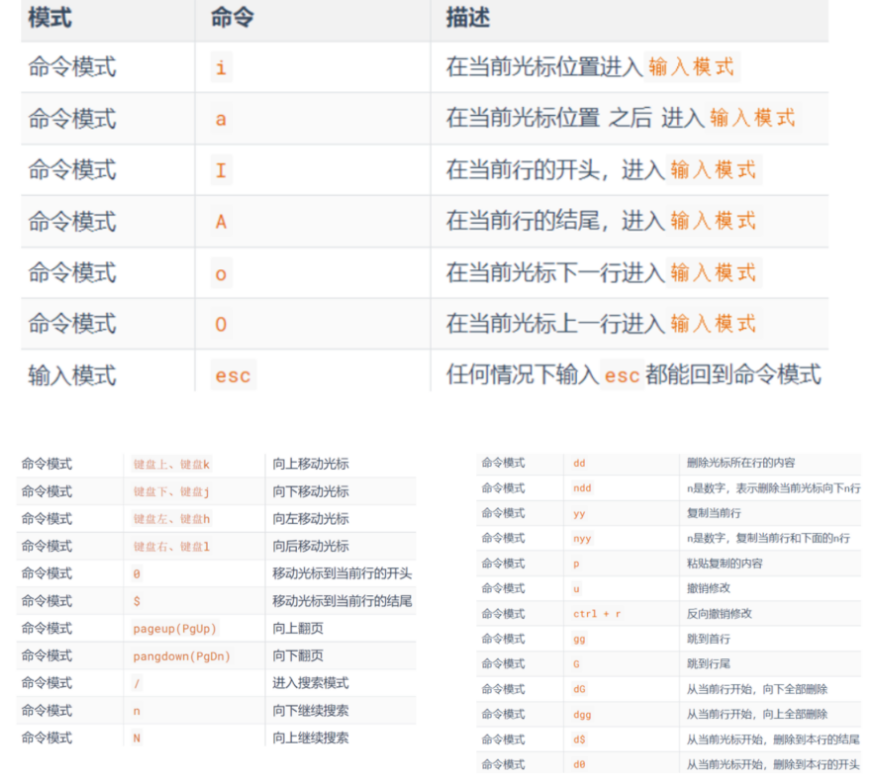Click the description '跳到首行'
881x776 pixels.
[709, 639]
